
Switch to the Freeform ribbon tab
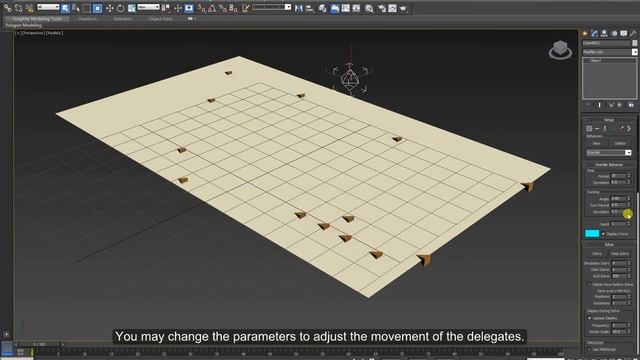pos(88,19)
